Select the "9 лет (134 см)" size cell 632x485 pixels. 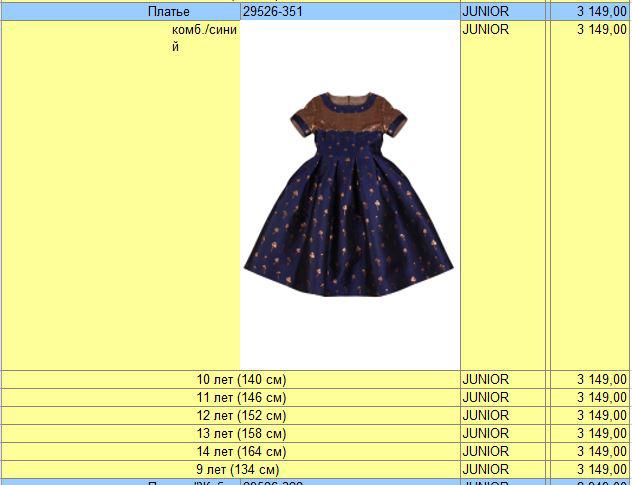tap(238, 470)
